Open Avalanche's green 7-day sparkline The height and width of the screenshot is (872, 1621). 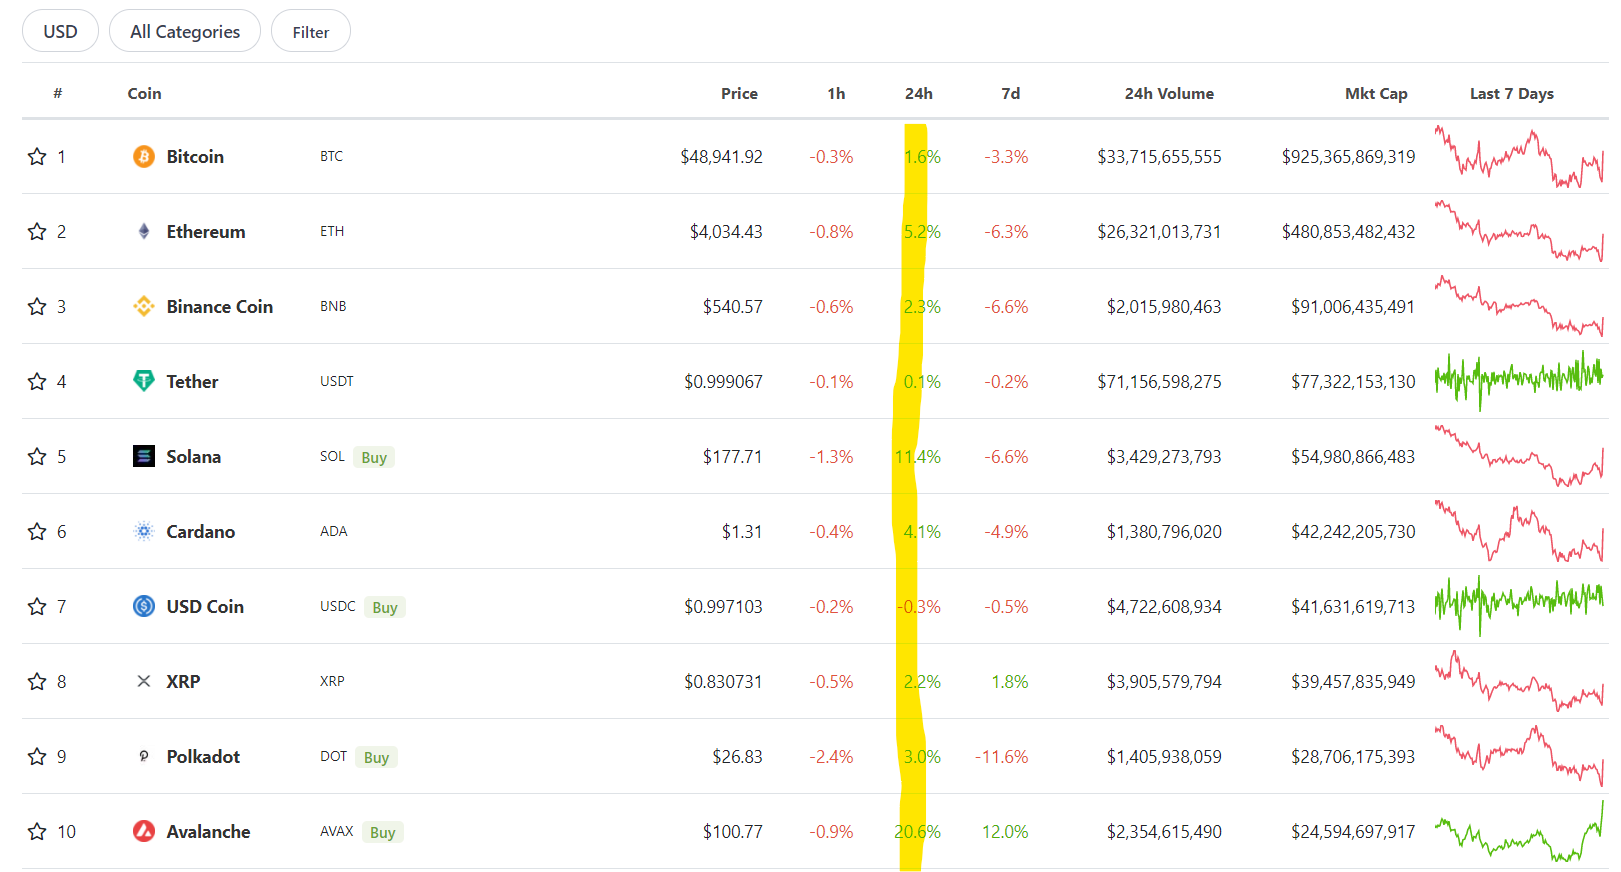pos(1519,831)
